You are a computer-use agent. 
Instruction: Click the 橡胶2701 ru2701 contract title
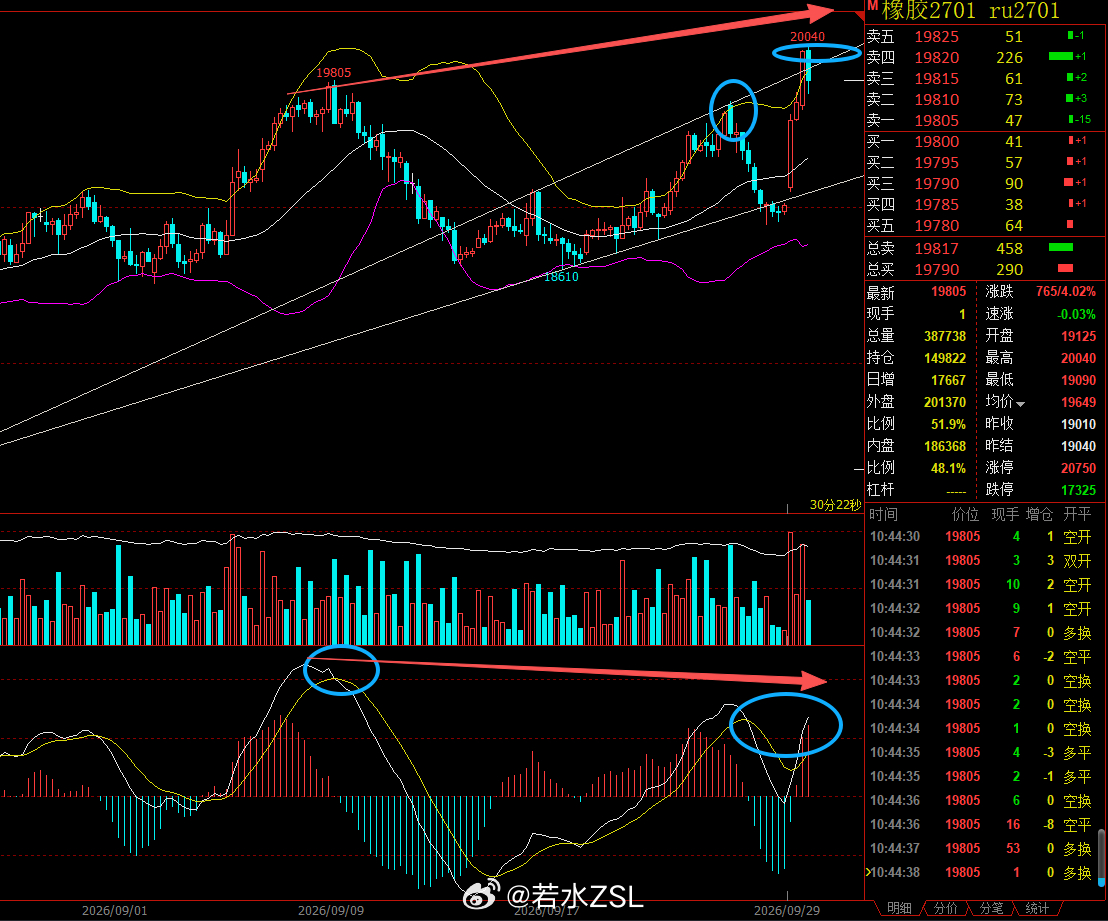click(970, 11)
